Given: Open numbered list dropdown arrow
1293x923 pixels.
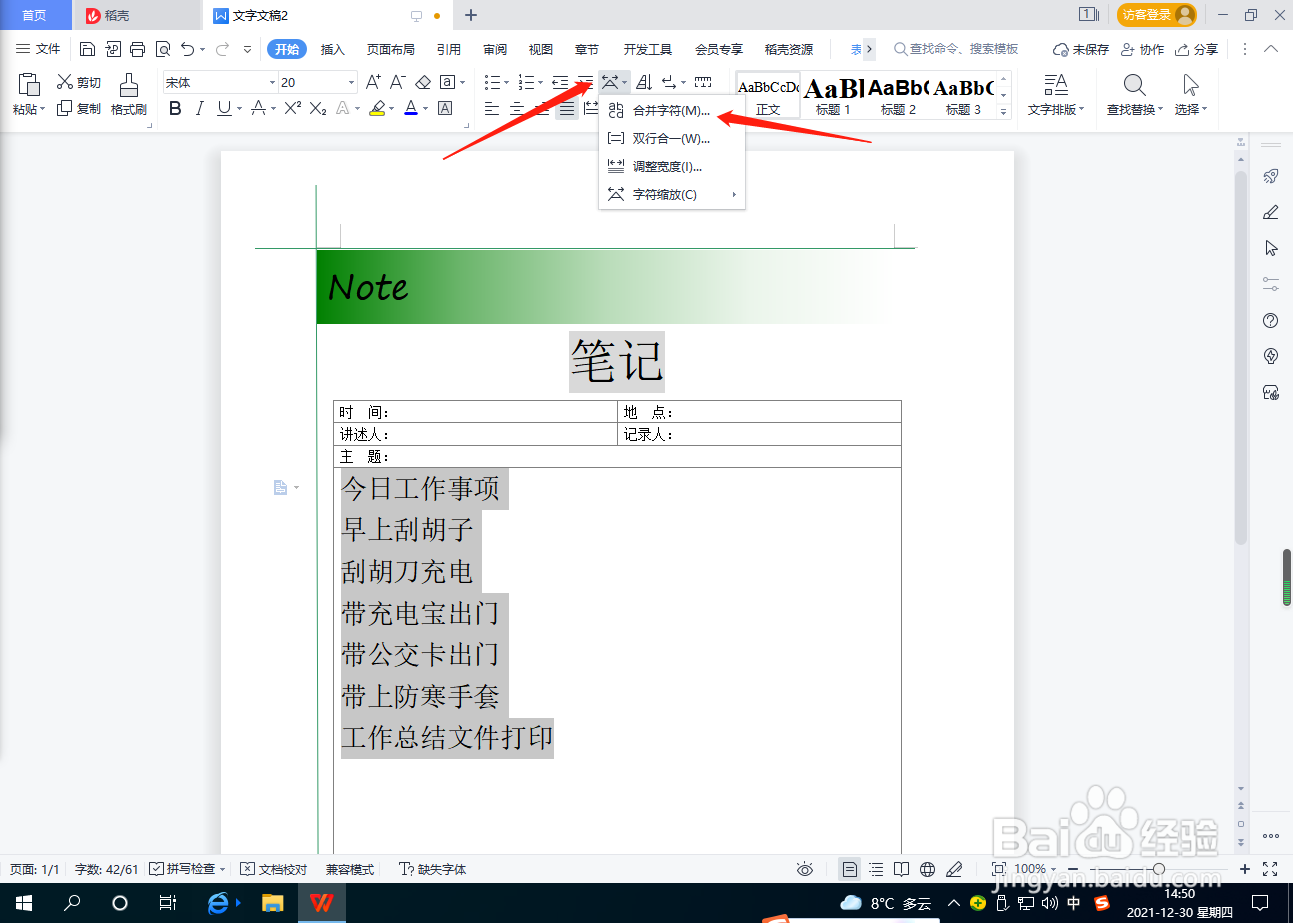Looking at the screenshot, I should (541, 82).
